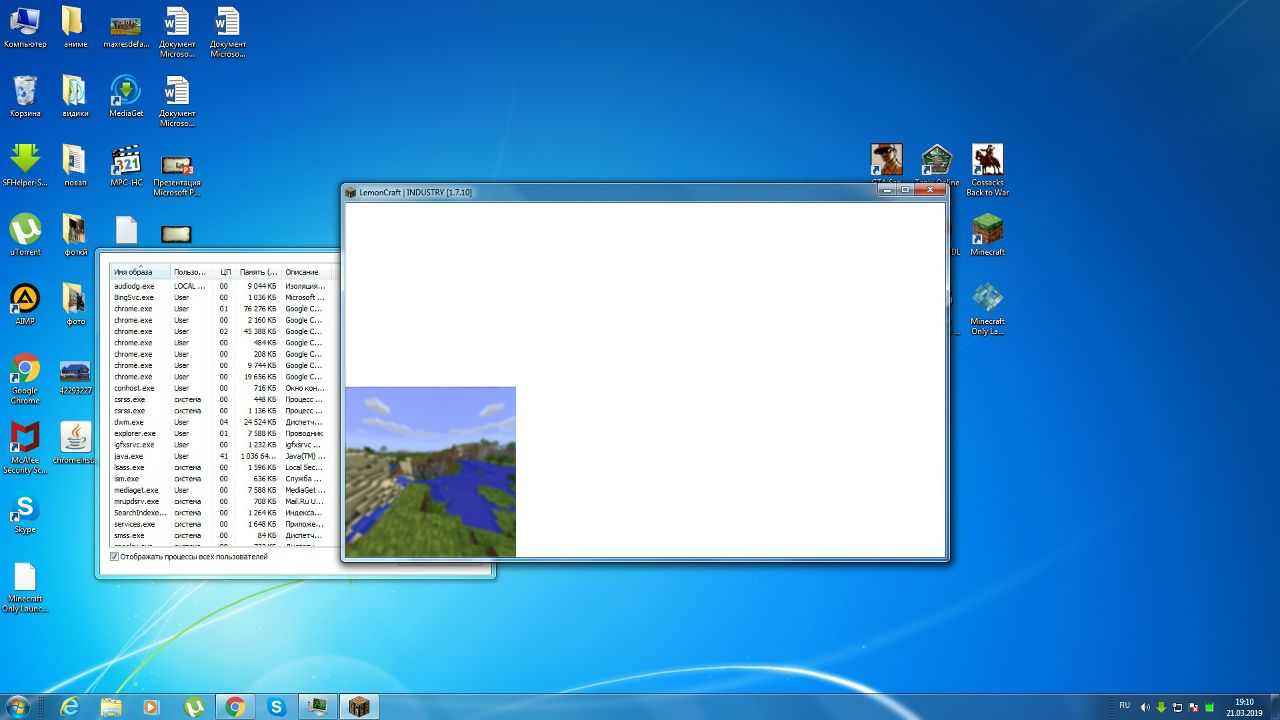Open the Recycle Bin (Корзина)

25,92
